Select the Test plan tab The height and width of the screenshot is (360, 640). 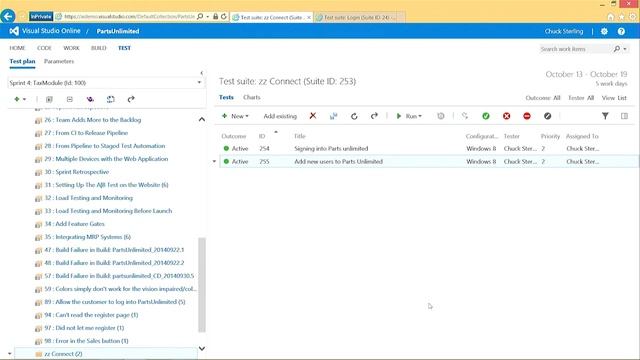tap(22, 61)
